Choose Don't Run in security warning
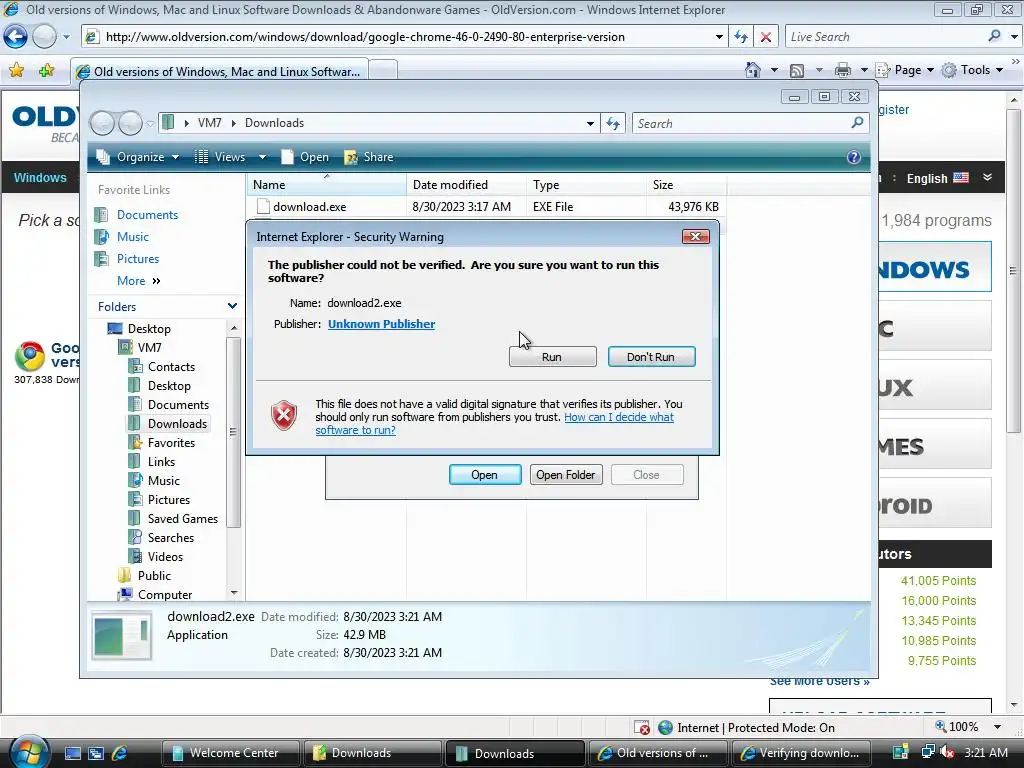The height and width of the screenshot is (768, 1024). click(651, 357)
